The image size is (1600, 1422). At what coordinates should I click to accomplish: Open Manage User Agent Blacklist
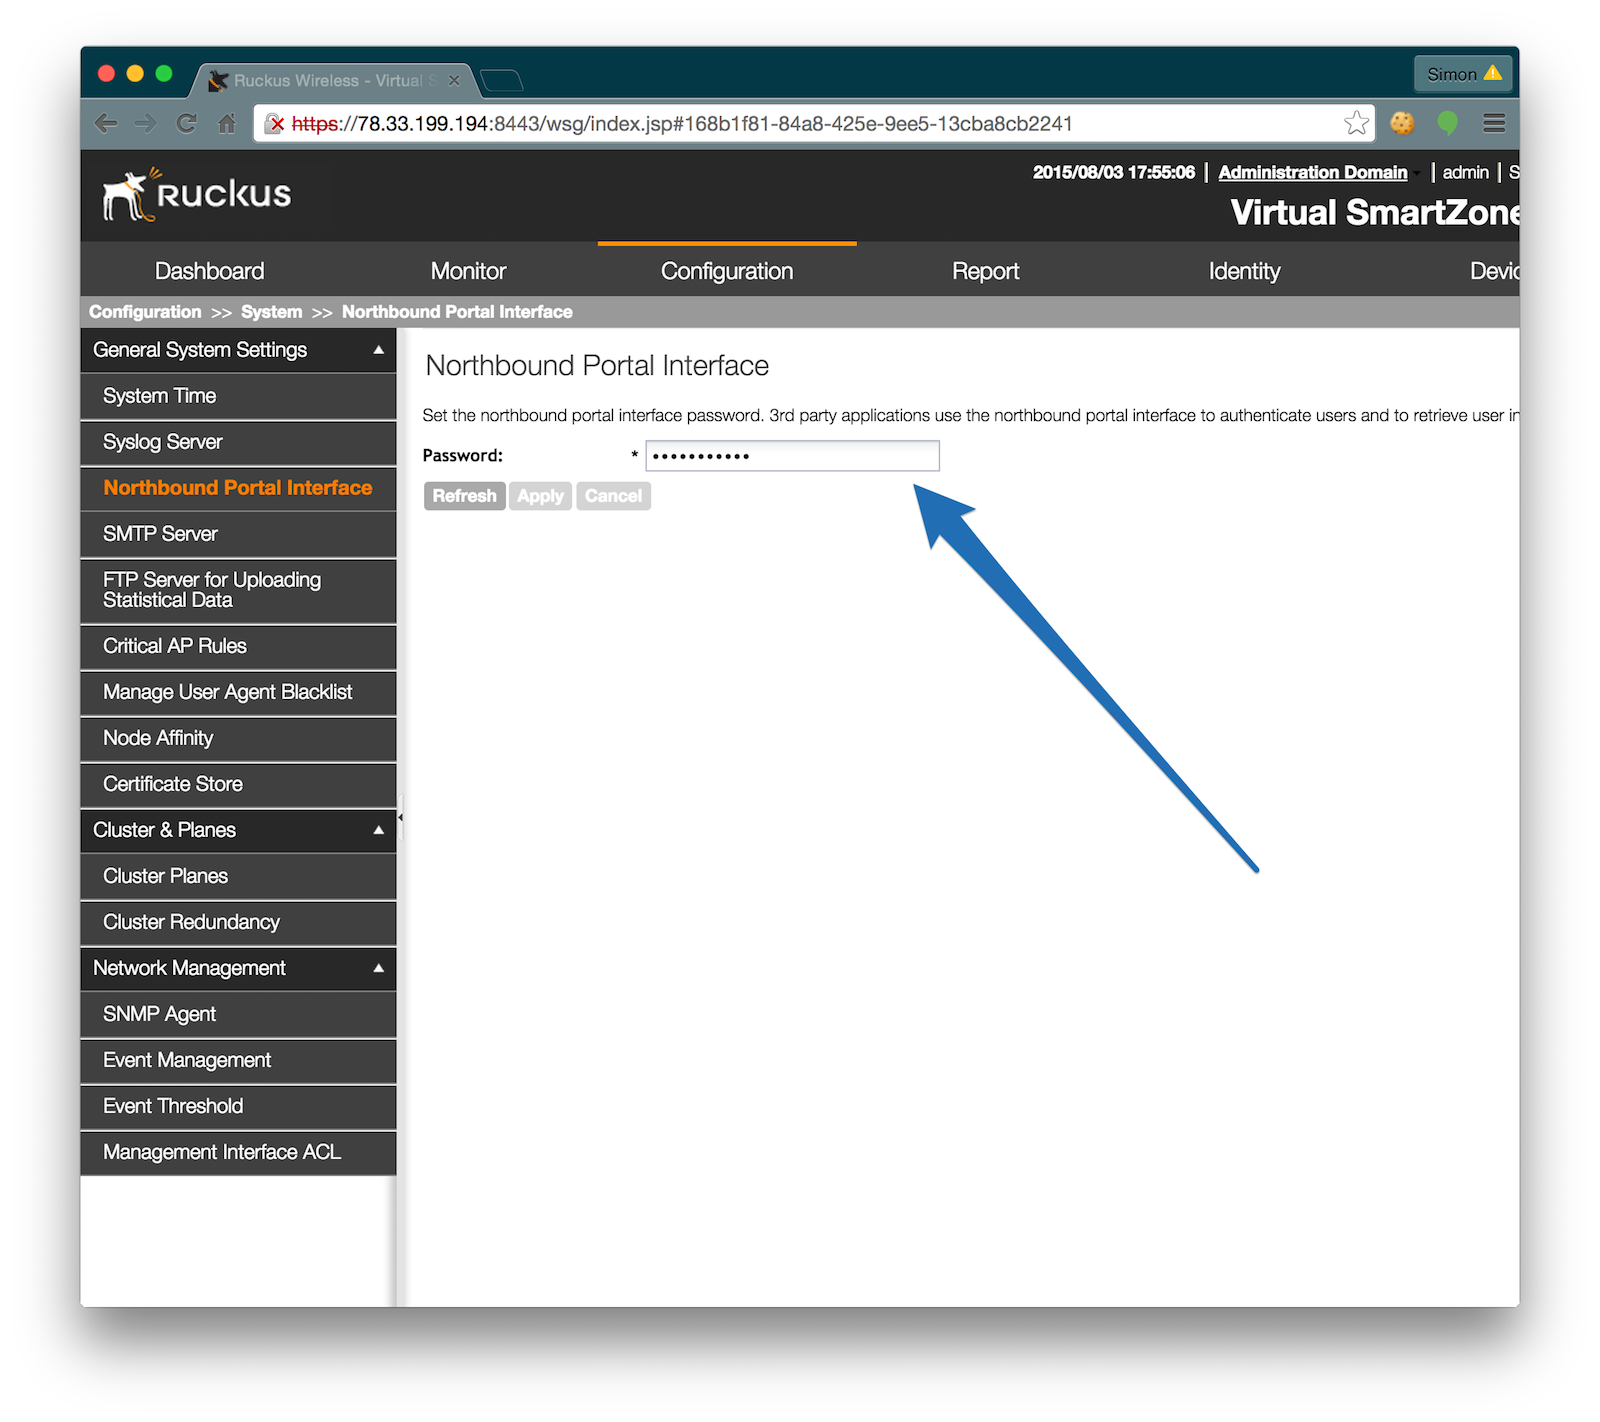click(238, 692)
